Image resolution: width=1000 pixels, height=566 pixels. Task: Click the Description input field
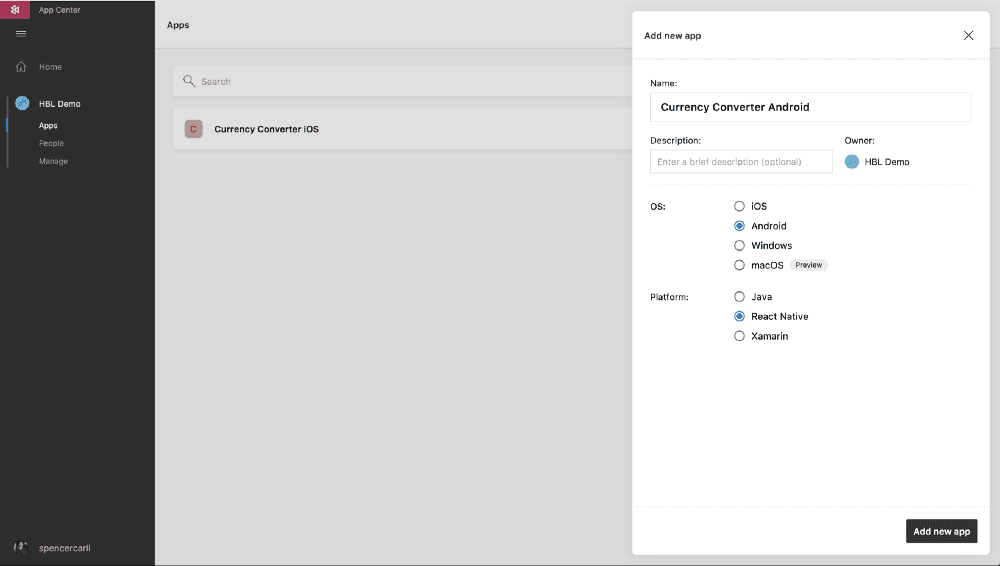[x=741, y=162]
